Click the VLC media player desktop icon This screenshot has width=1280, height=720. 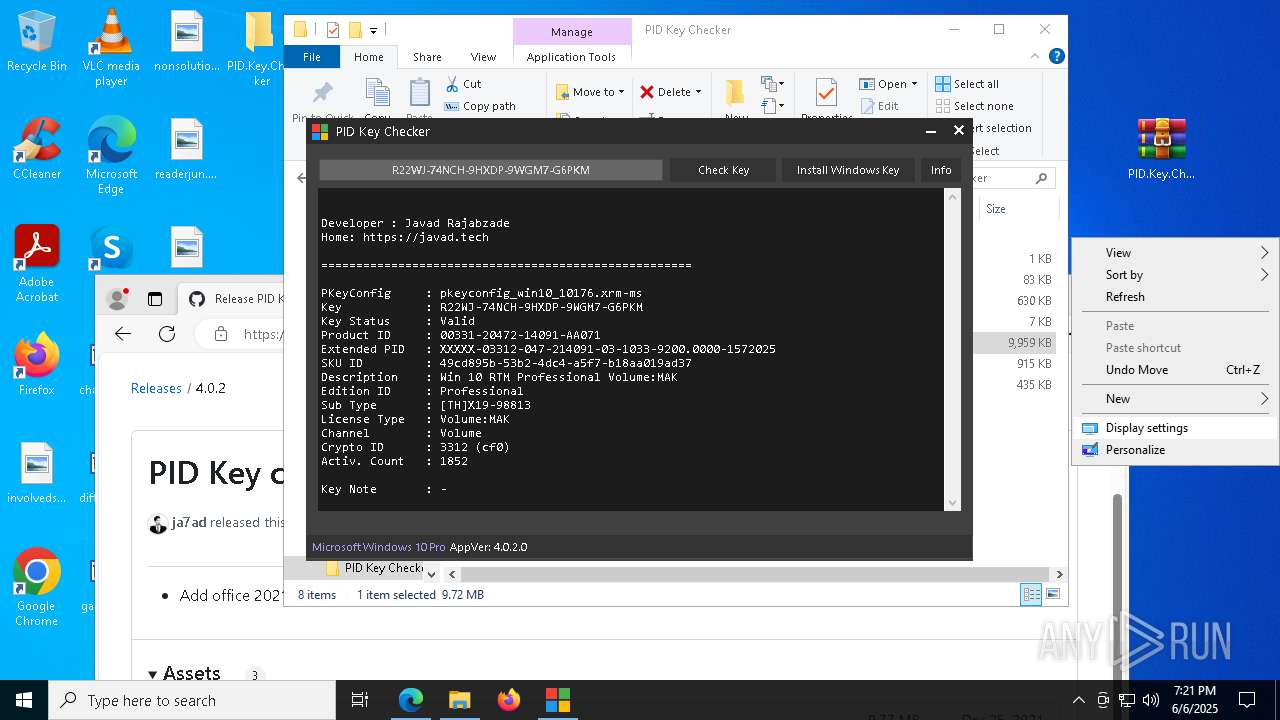point(111,48)
